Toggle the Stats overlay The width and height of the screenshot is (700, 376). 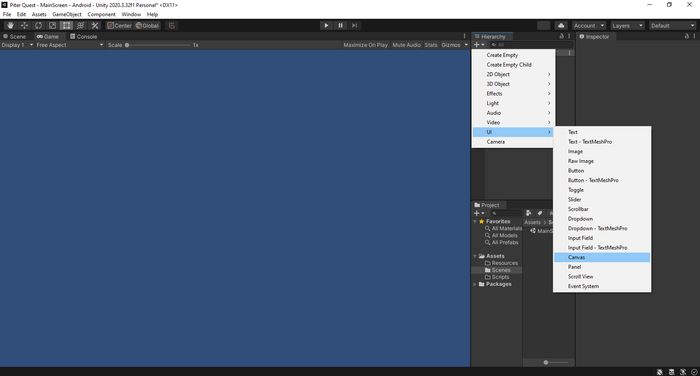click(x=431, y=45)
